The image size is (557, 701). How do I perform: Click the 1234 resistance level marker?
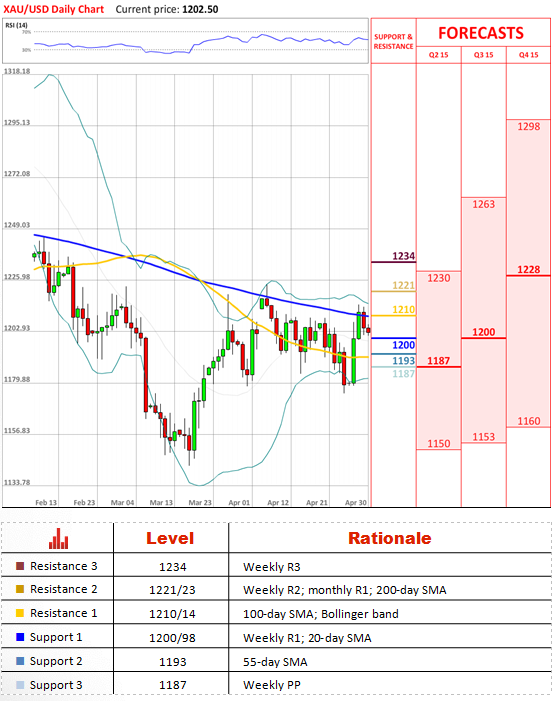pyautogui.click(x=404, y=256)
